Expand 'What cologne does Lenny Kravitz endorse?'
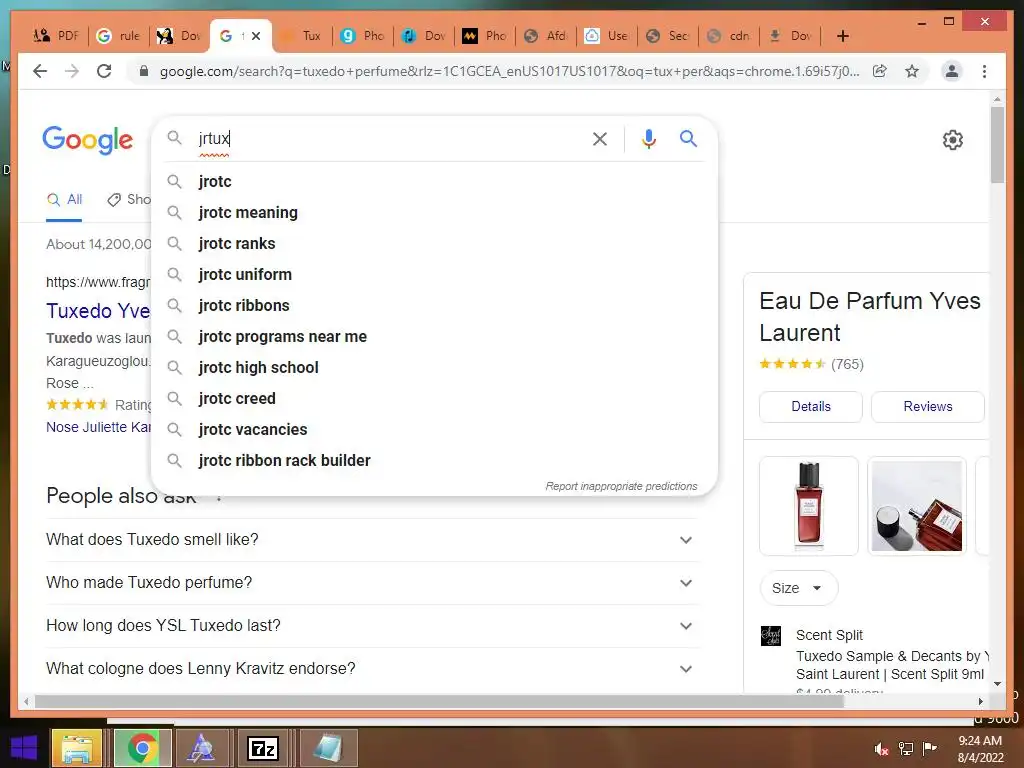This screenshot has height=768, width=1024. point(372,669)
